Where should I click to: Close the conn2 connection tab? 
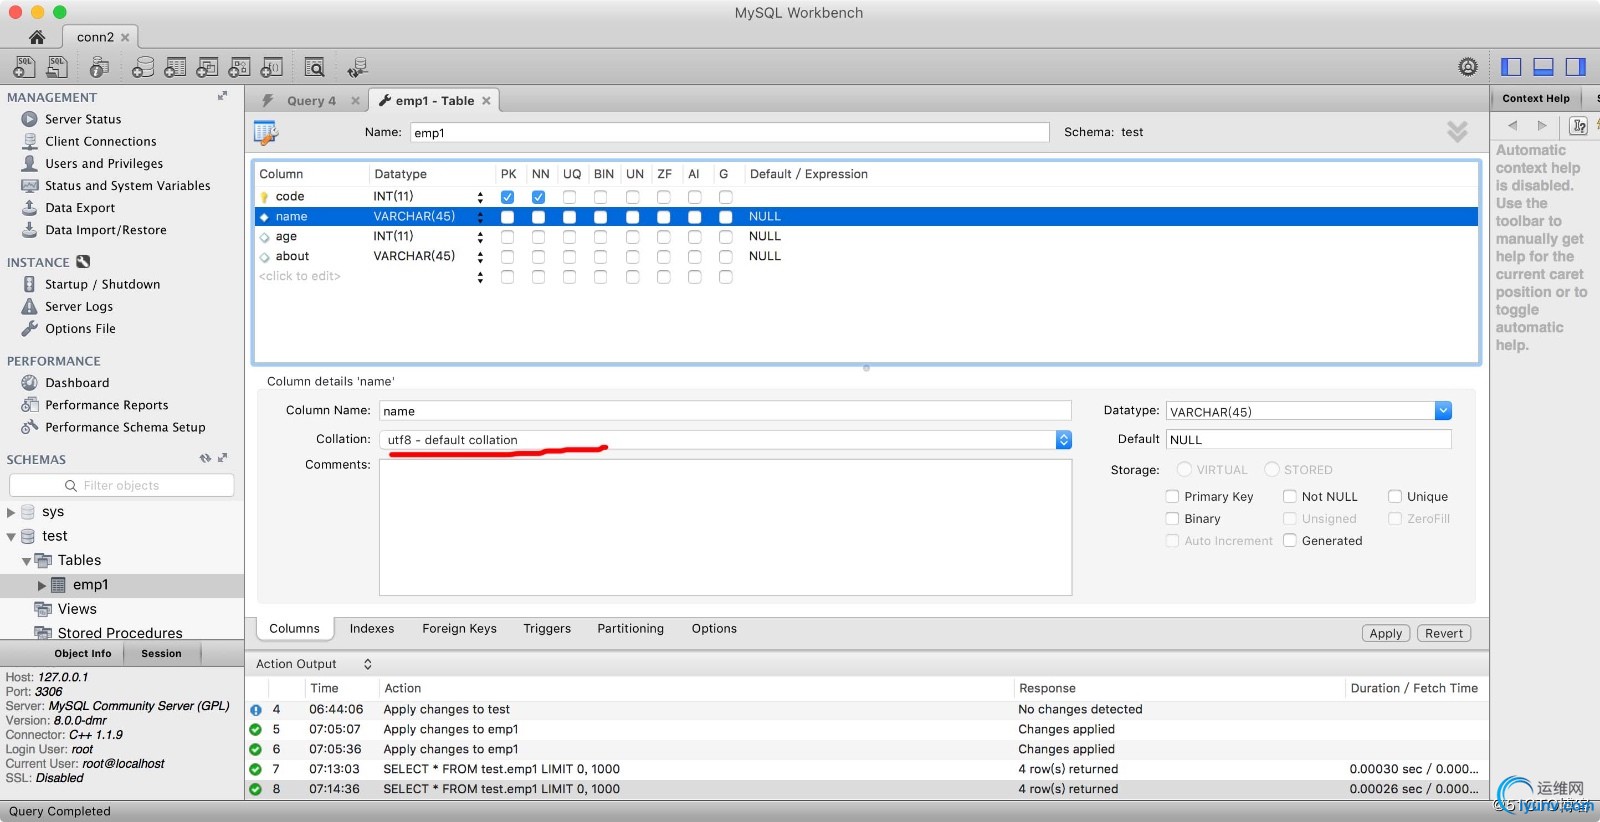click(x=125, y=37)
